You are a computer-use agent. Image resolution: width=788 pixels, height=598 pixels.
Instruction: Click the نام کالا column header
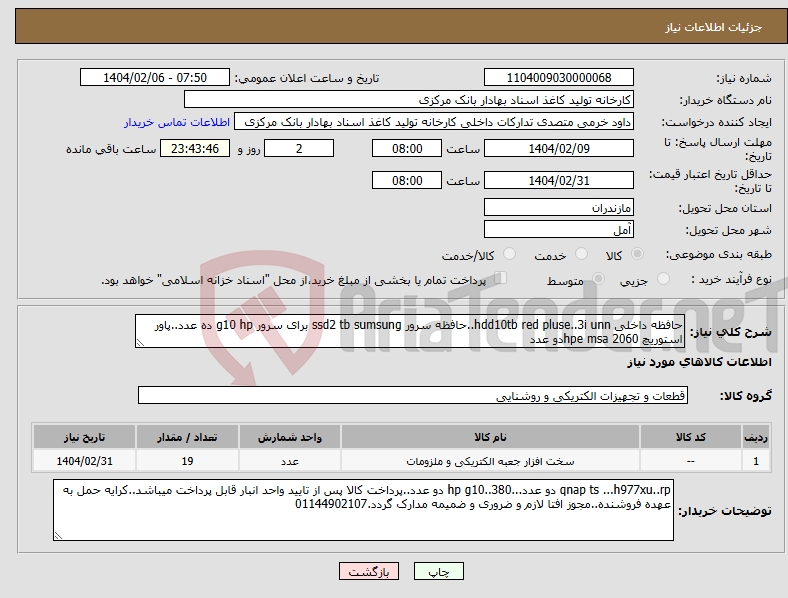point(490,437)
